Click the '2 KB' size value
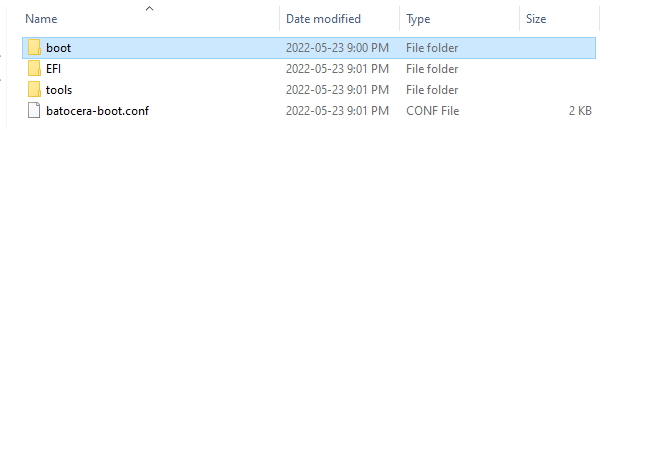Image resolution: width=648 pixels, height=462 pixels. [580, 111]
